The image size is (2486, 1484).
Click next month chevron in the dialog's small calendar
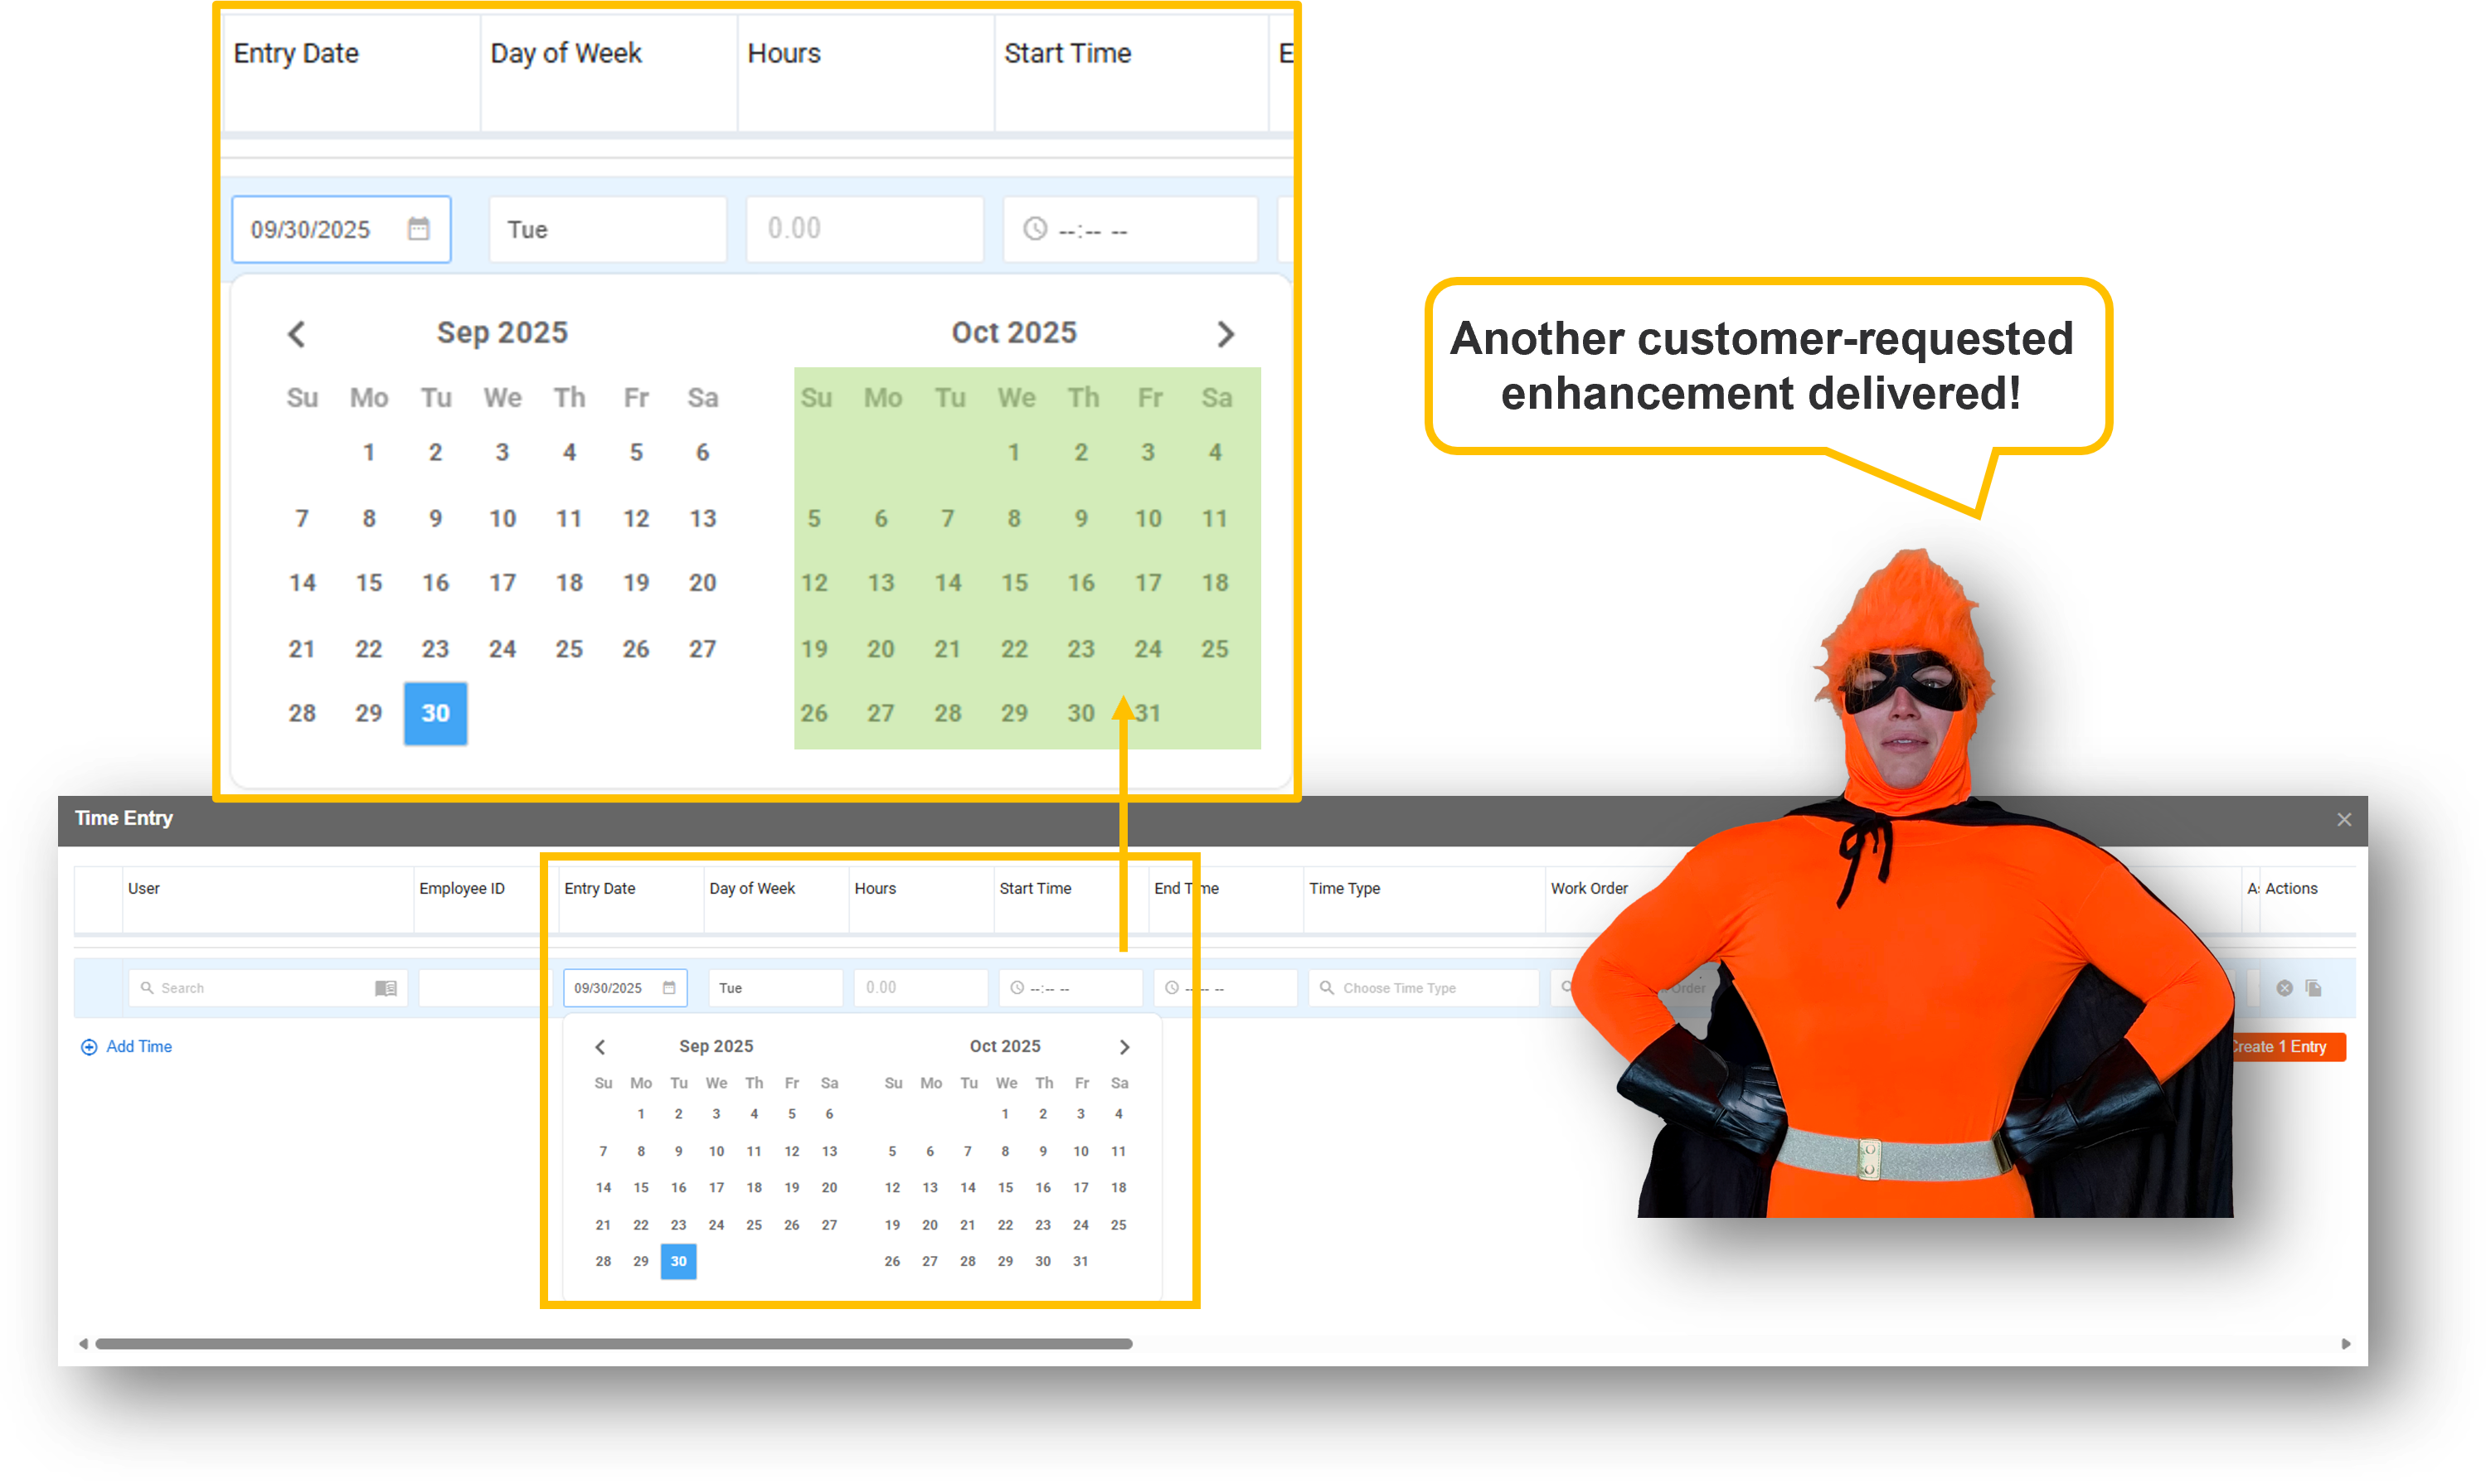[x=1124, y=1047]
